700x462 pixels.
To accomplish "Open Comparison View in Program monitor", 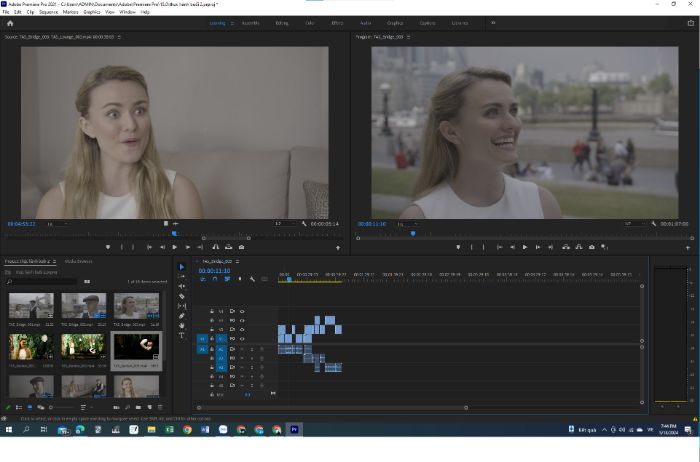I will coord(604,247).
